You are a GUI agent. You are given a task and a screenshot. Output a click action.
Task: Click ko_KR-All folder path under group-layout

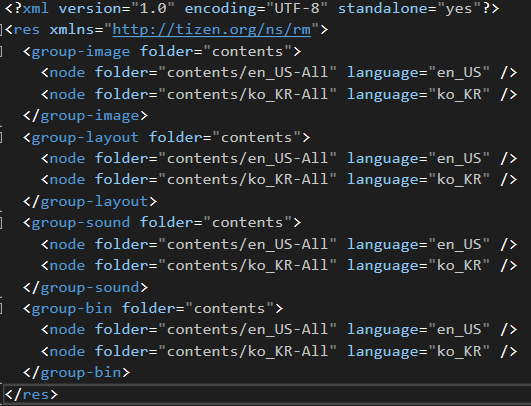(248, 180)
